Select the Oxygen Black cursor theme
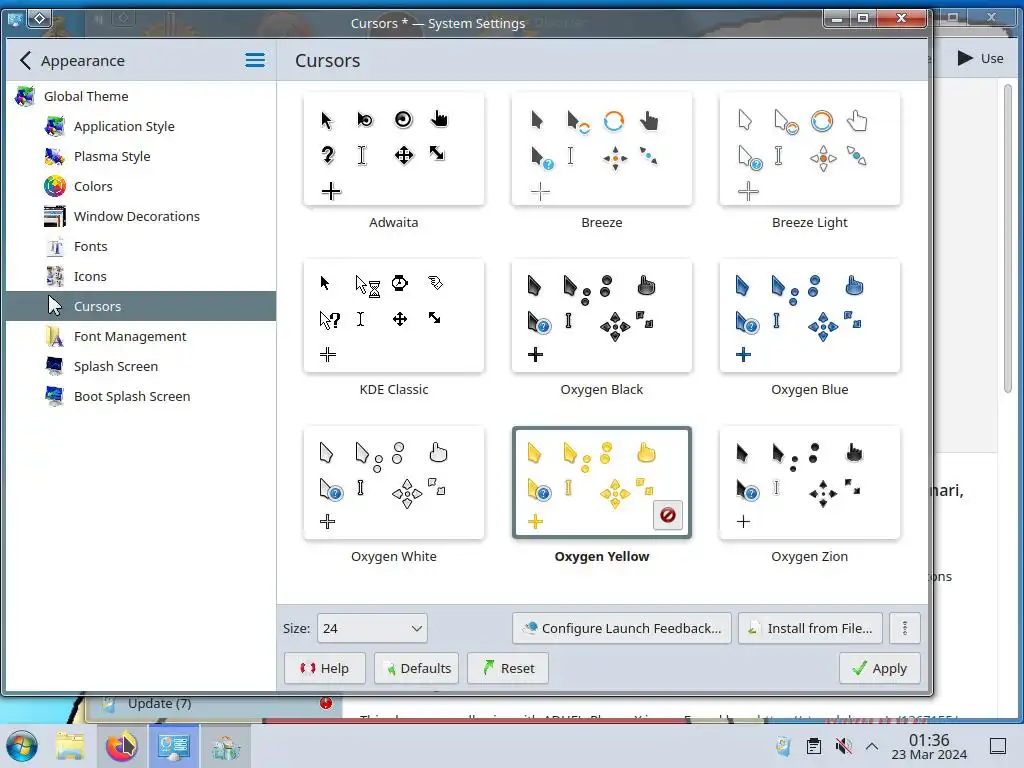 (601, 316)
